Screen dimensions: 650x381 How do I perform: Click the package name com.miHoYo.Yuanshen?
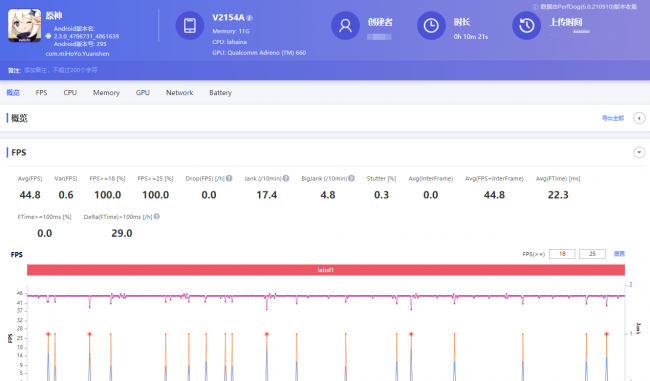point(78,54)
